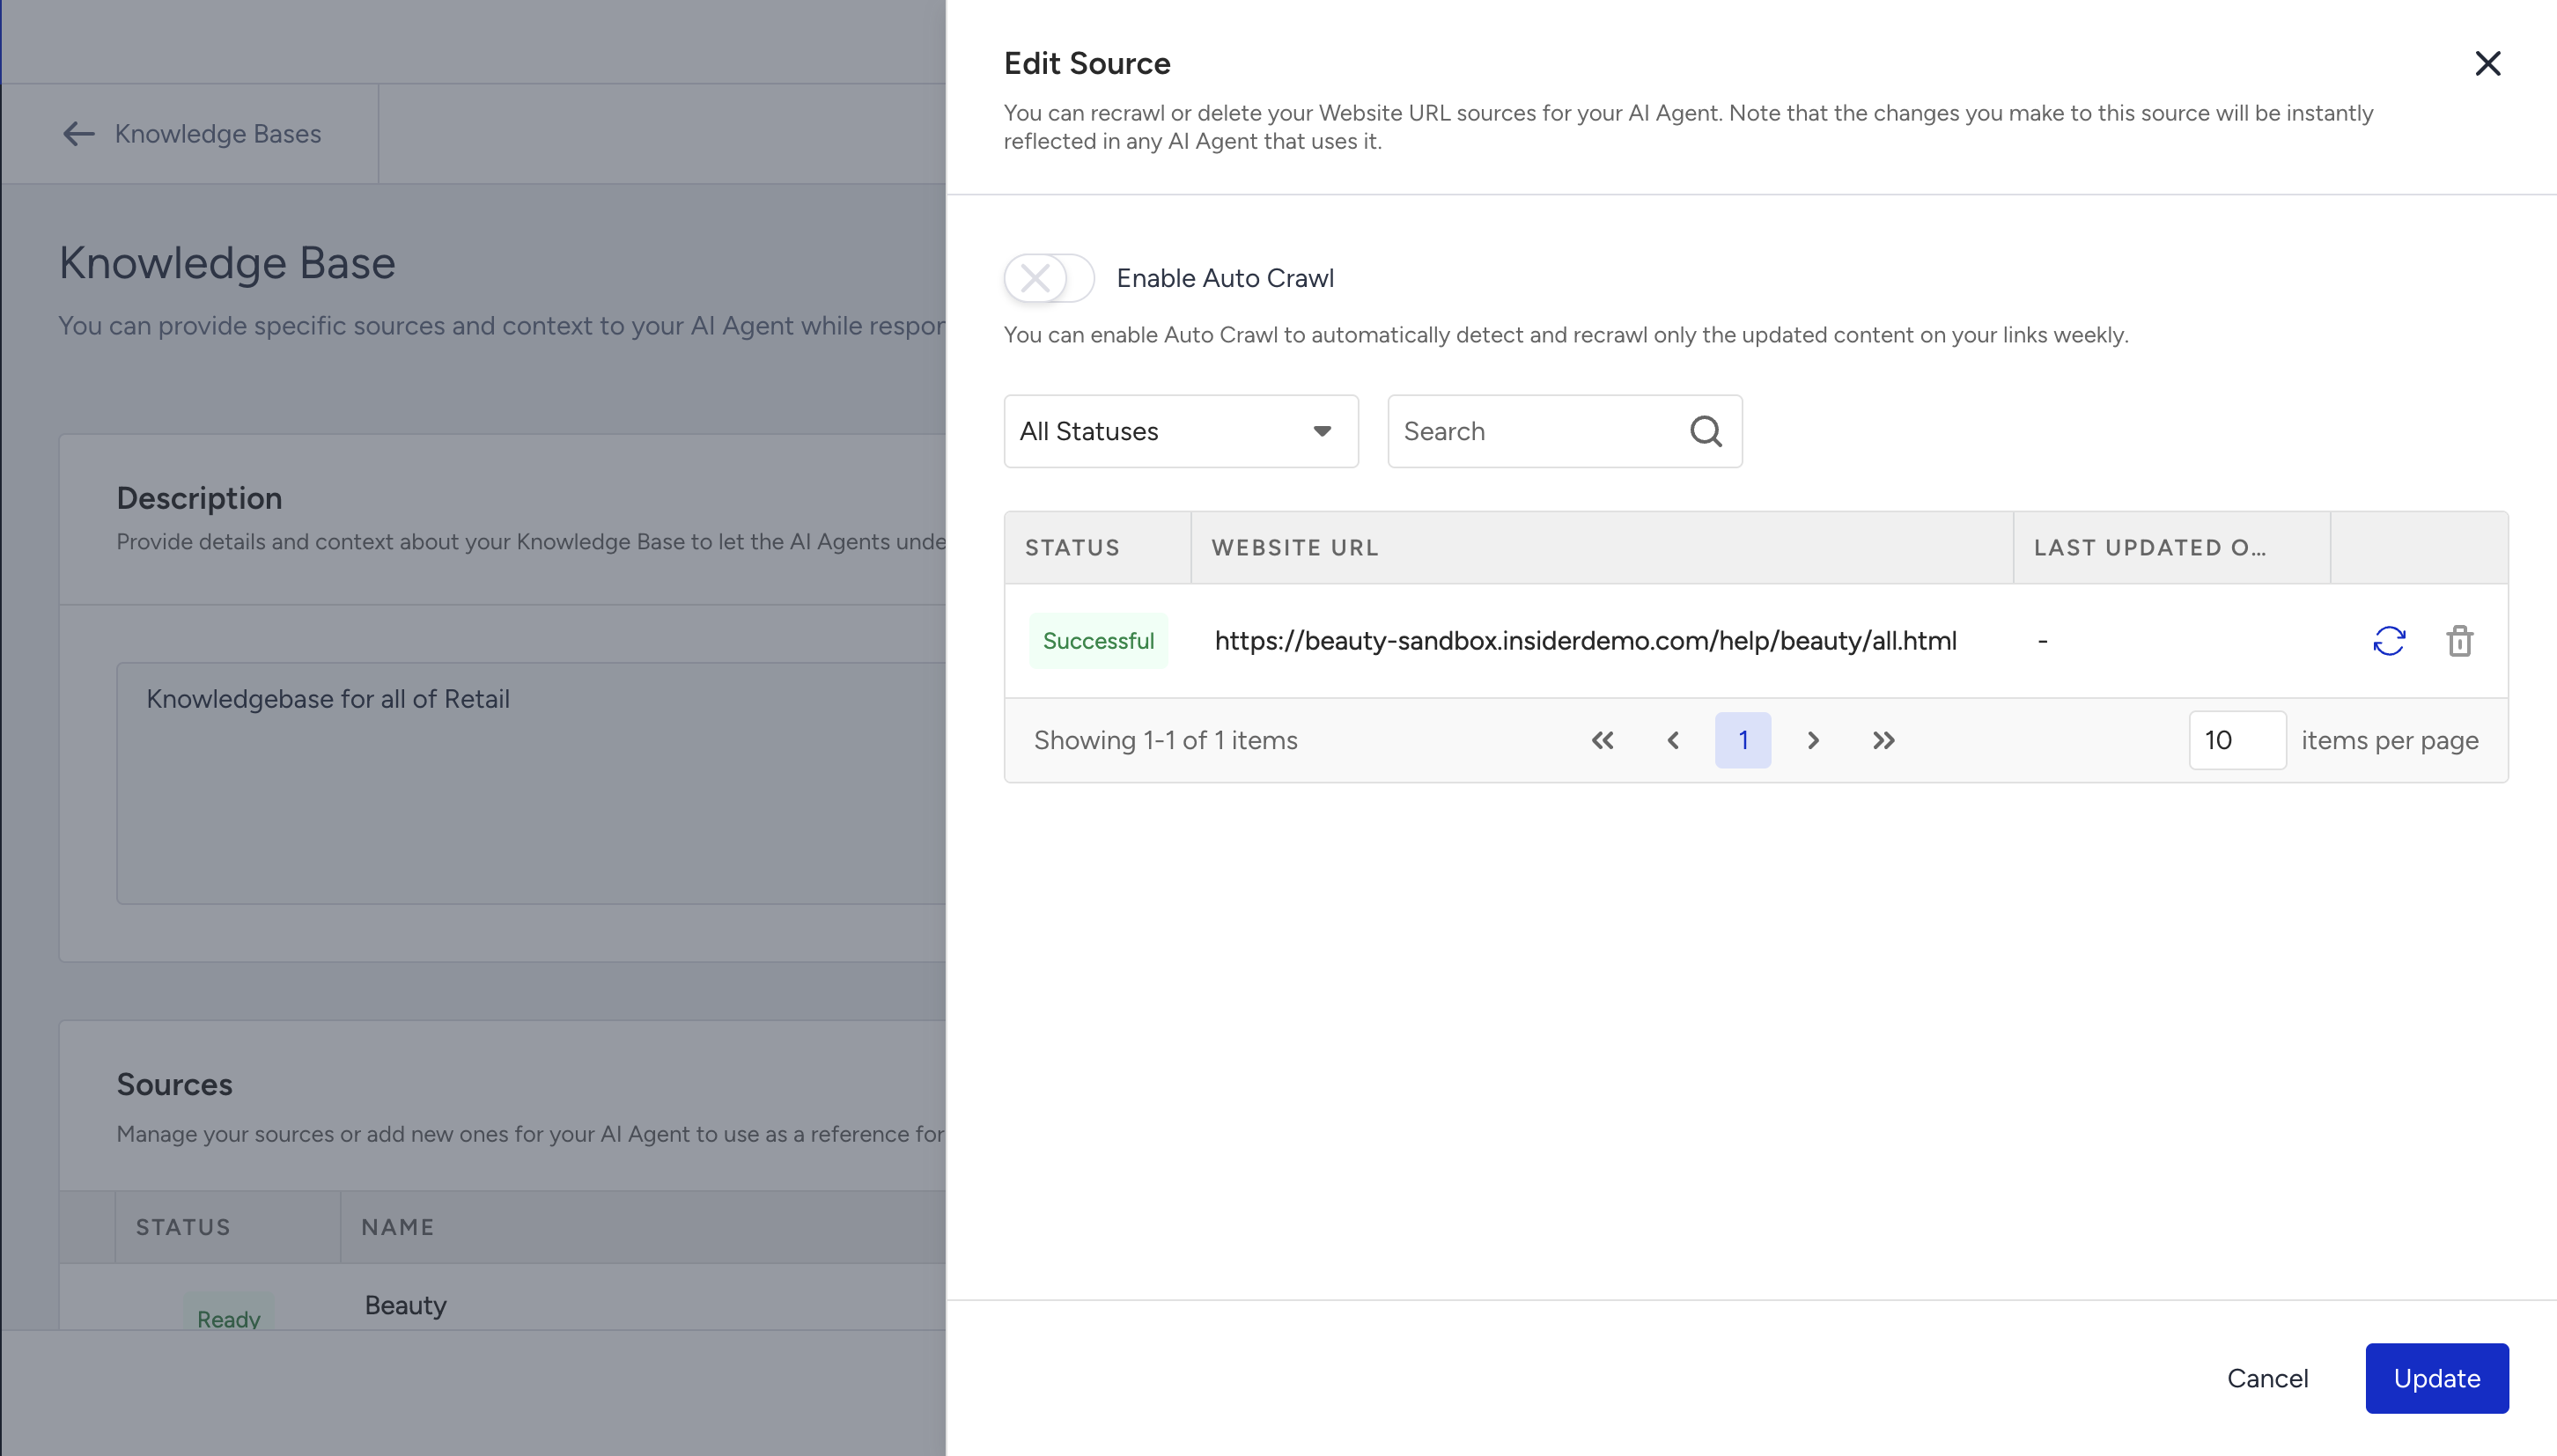Go to the next page
The height and width of the screenshot is (1456, 2557).
click(1813, 740)
